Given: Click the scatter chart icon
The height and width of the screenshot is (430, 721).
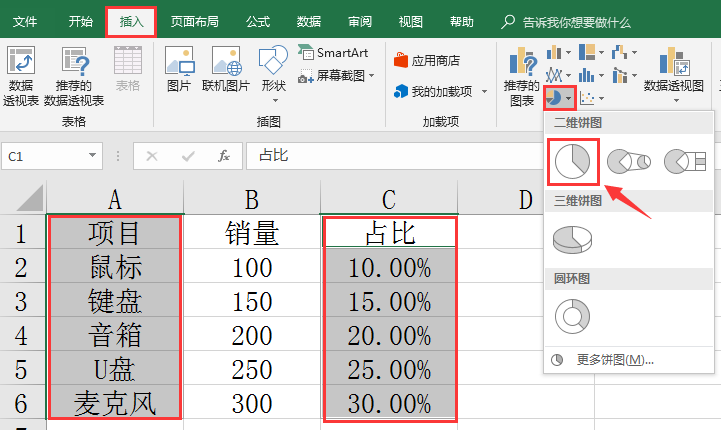Looking at the screenshot, I should click(x=587, y=98).
